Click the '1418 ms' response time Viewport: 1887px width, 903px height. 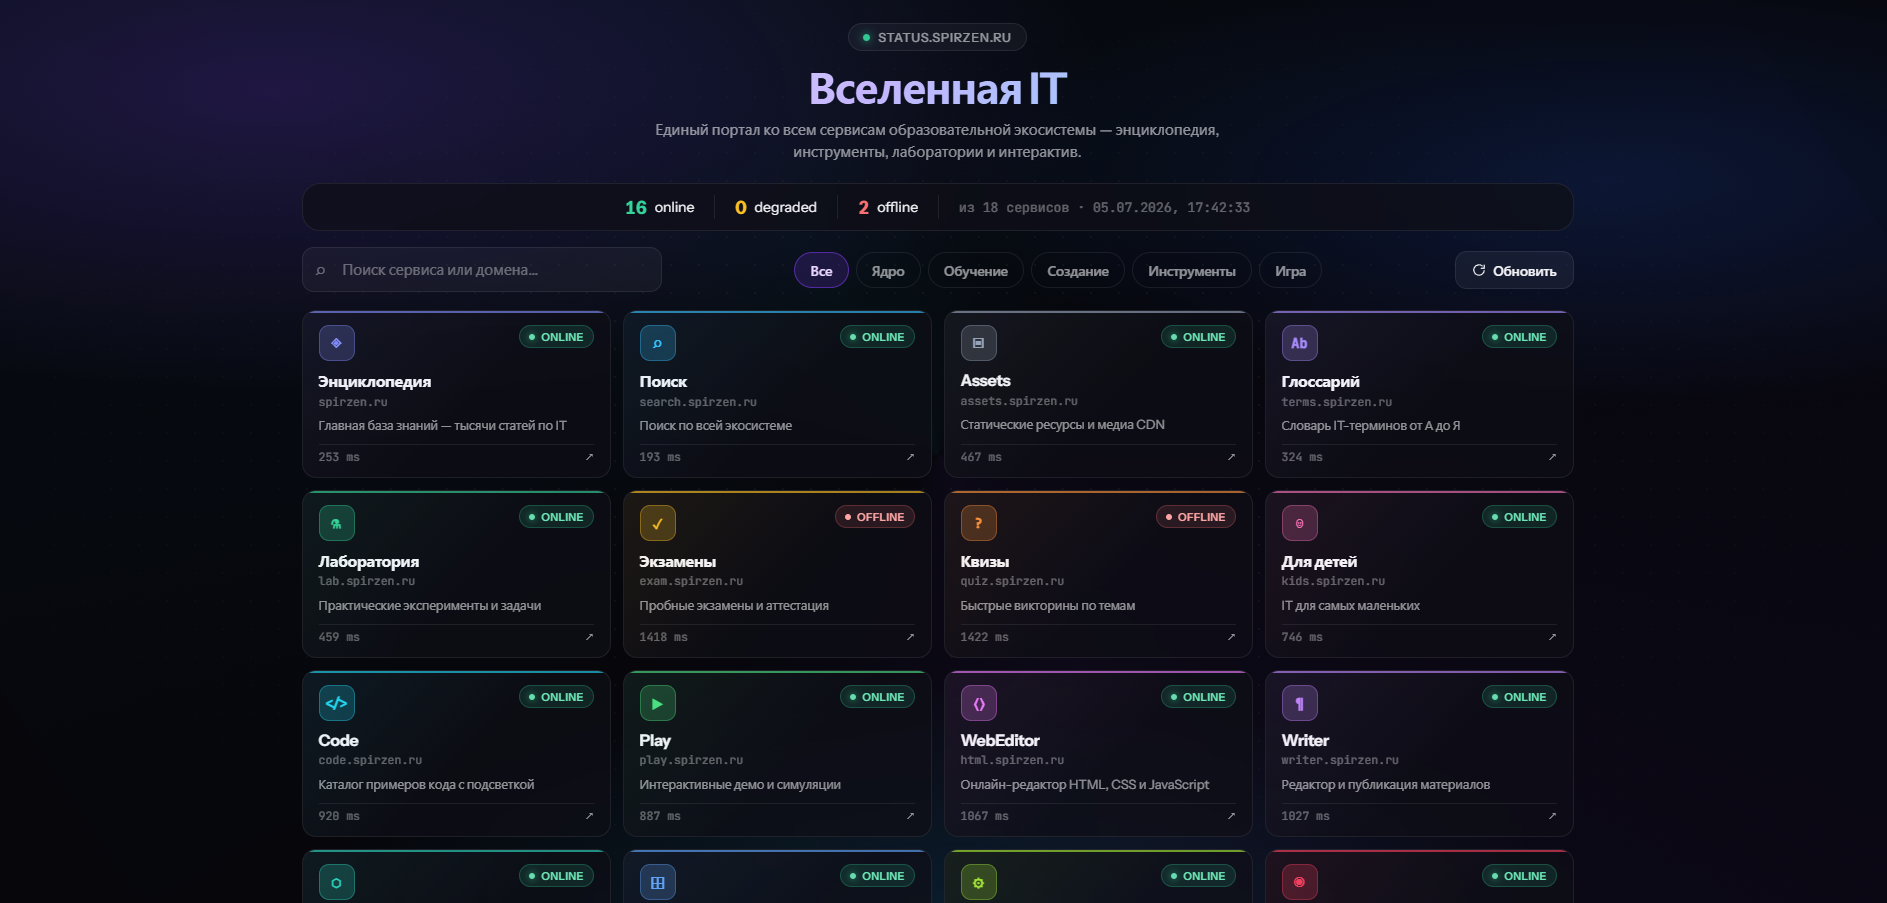tap(664, 637)
